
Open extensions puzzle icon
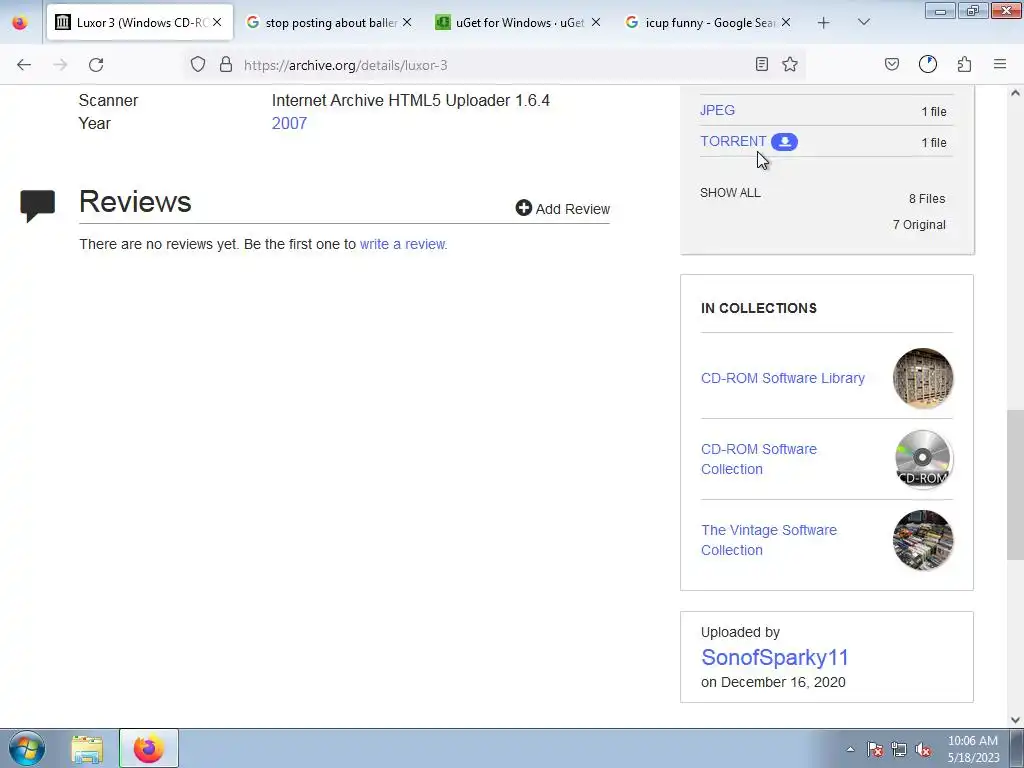[x=965, y=64]
